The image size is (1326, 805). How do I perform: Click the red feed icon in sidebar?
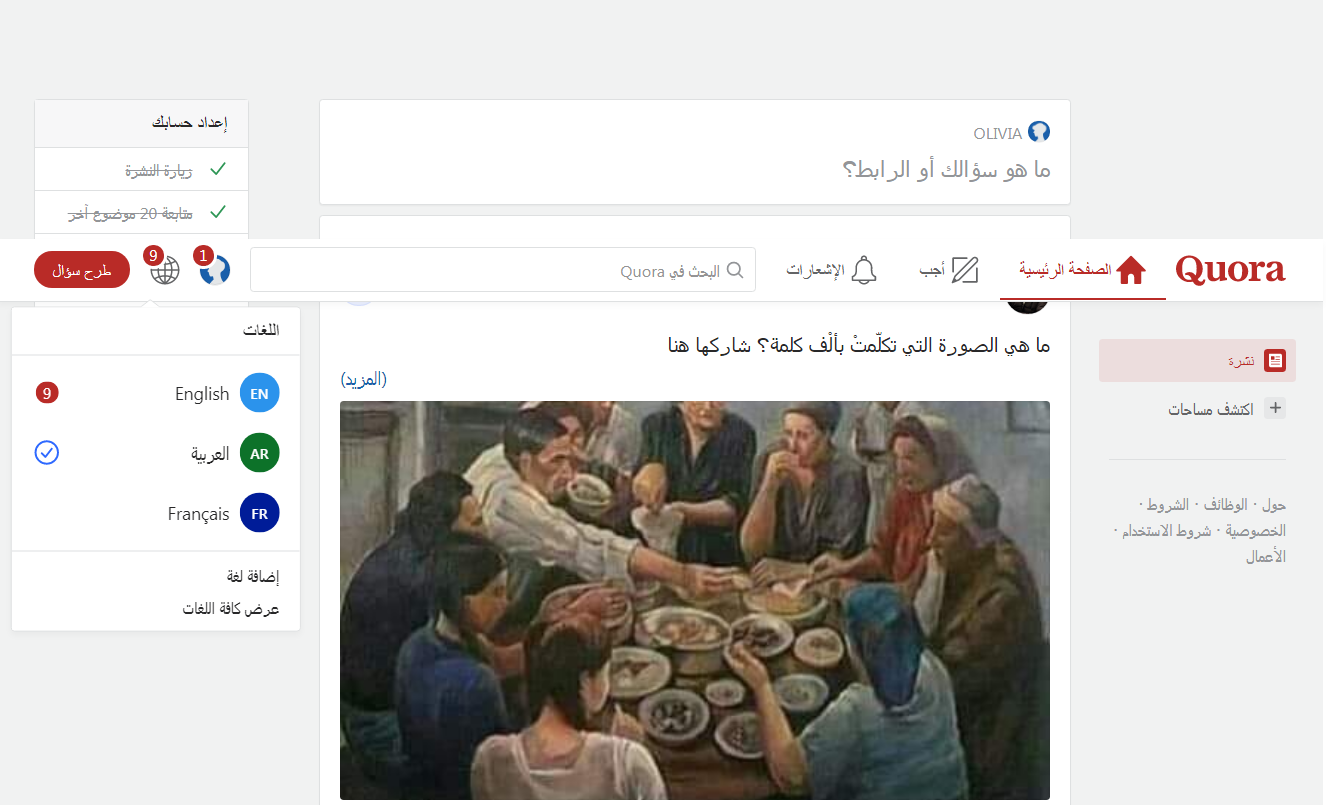click(x=1275, y=361)
